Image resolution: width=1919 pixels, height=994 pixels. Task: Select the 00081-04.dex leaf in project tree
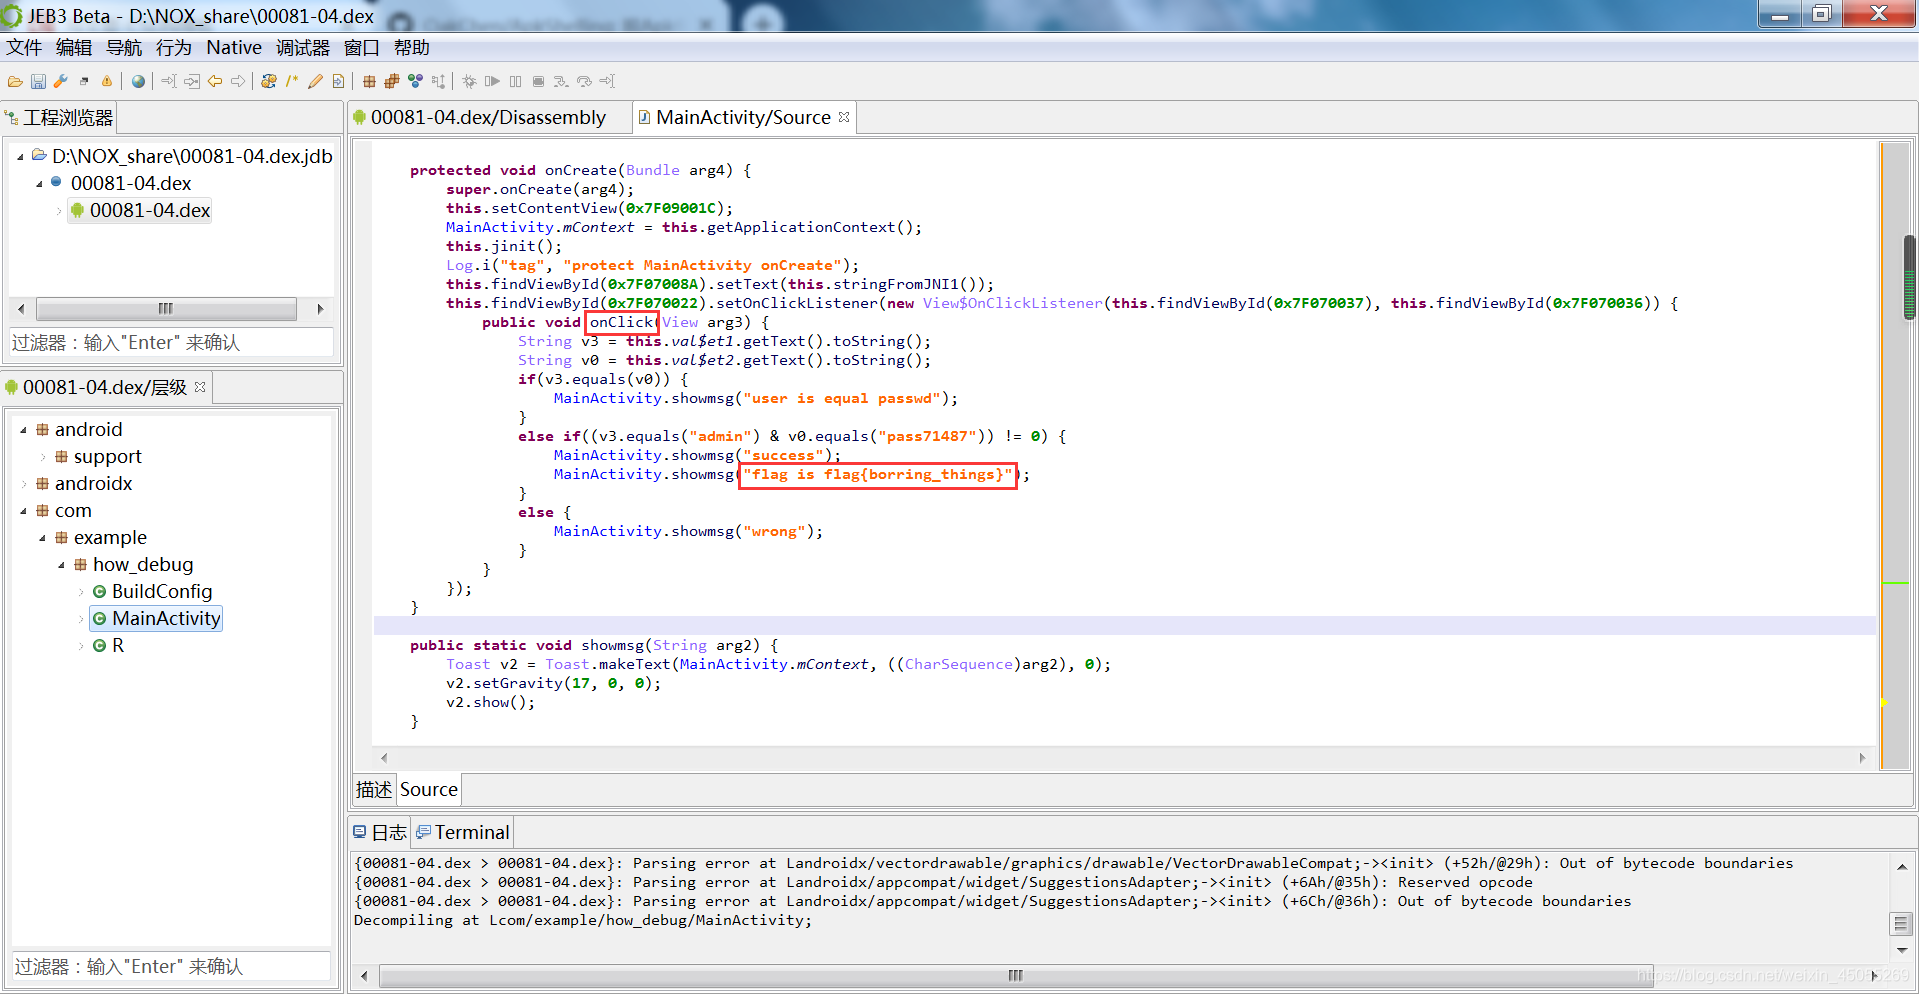(140, 211)
